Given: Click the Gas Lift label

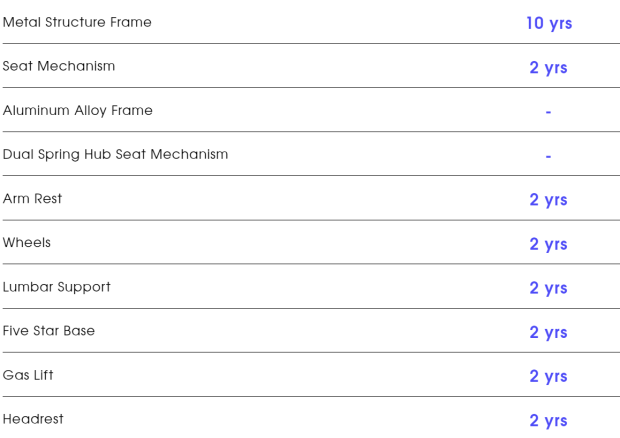Looking at the screenshot, I should [28, 375].
